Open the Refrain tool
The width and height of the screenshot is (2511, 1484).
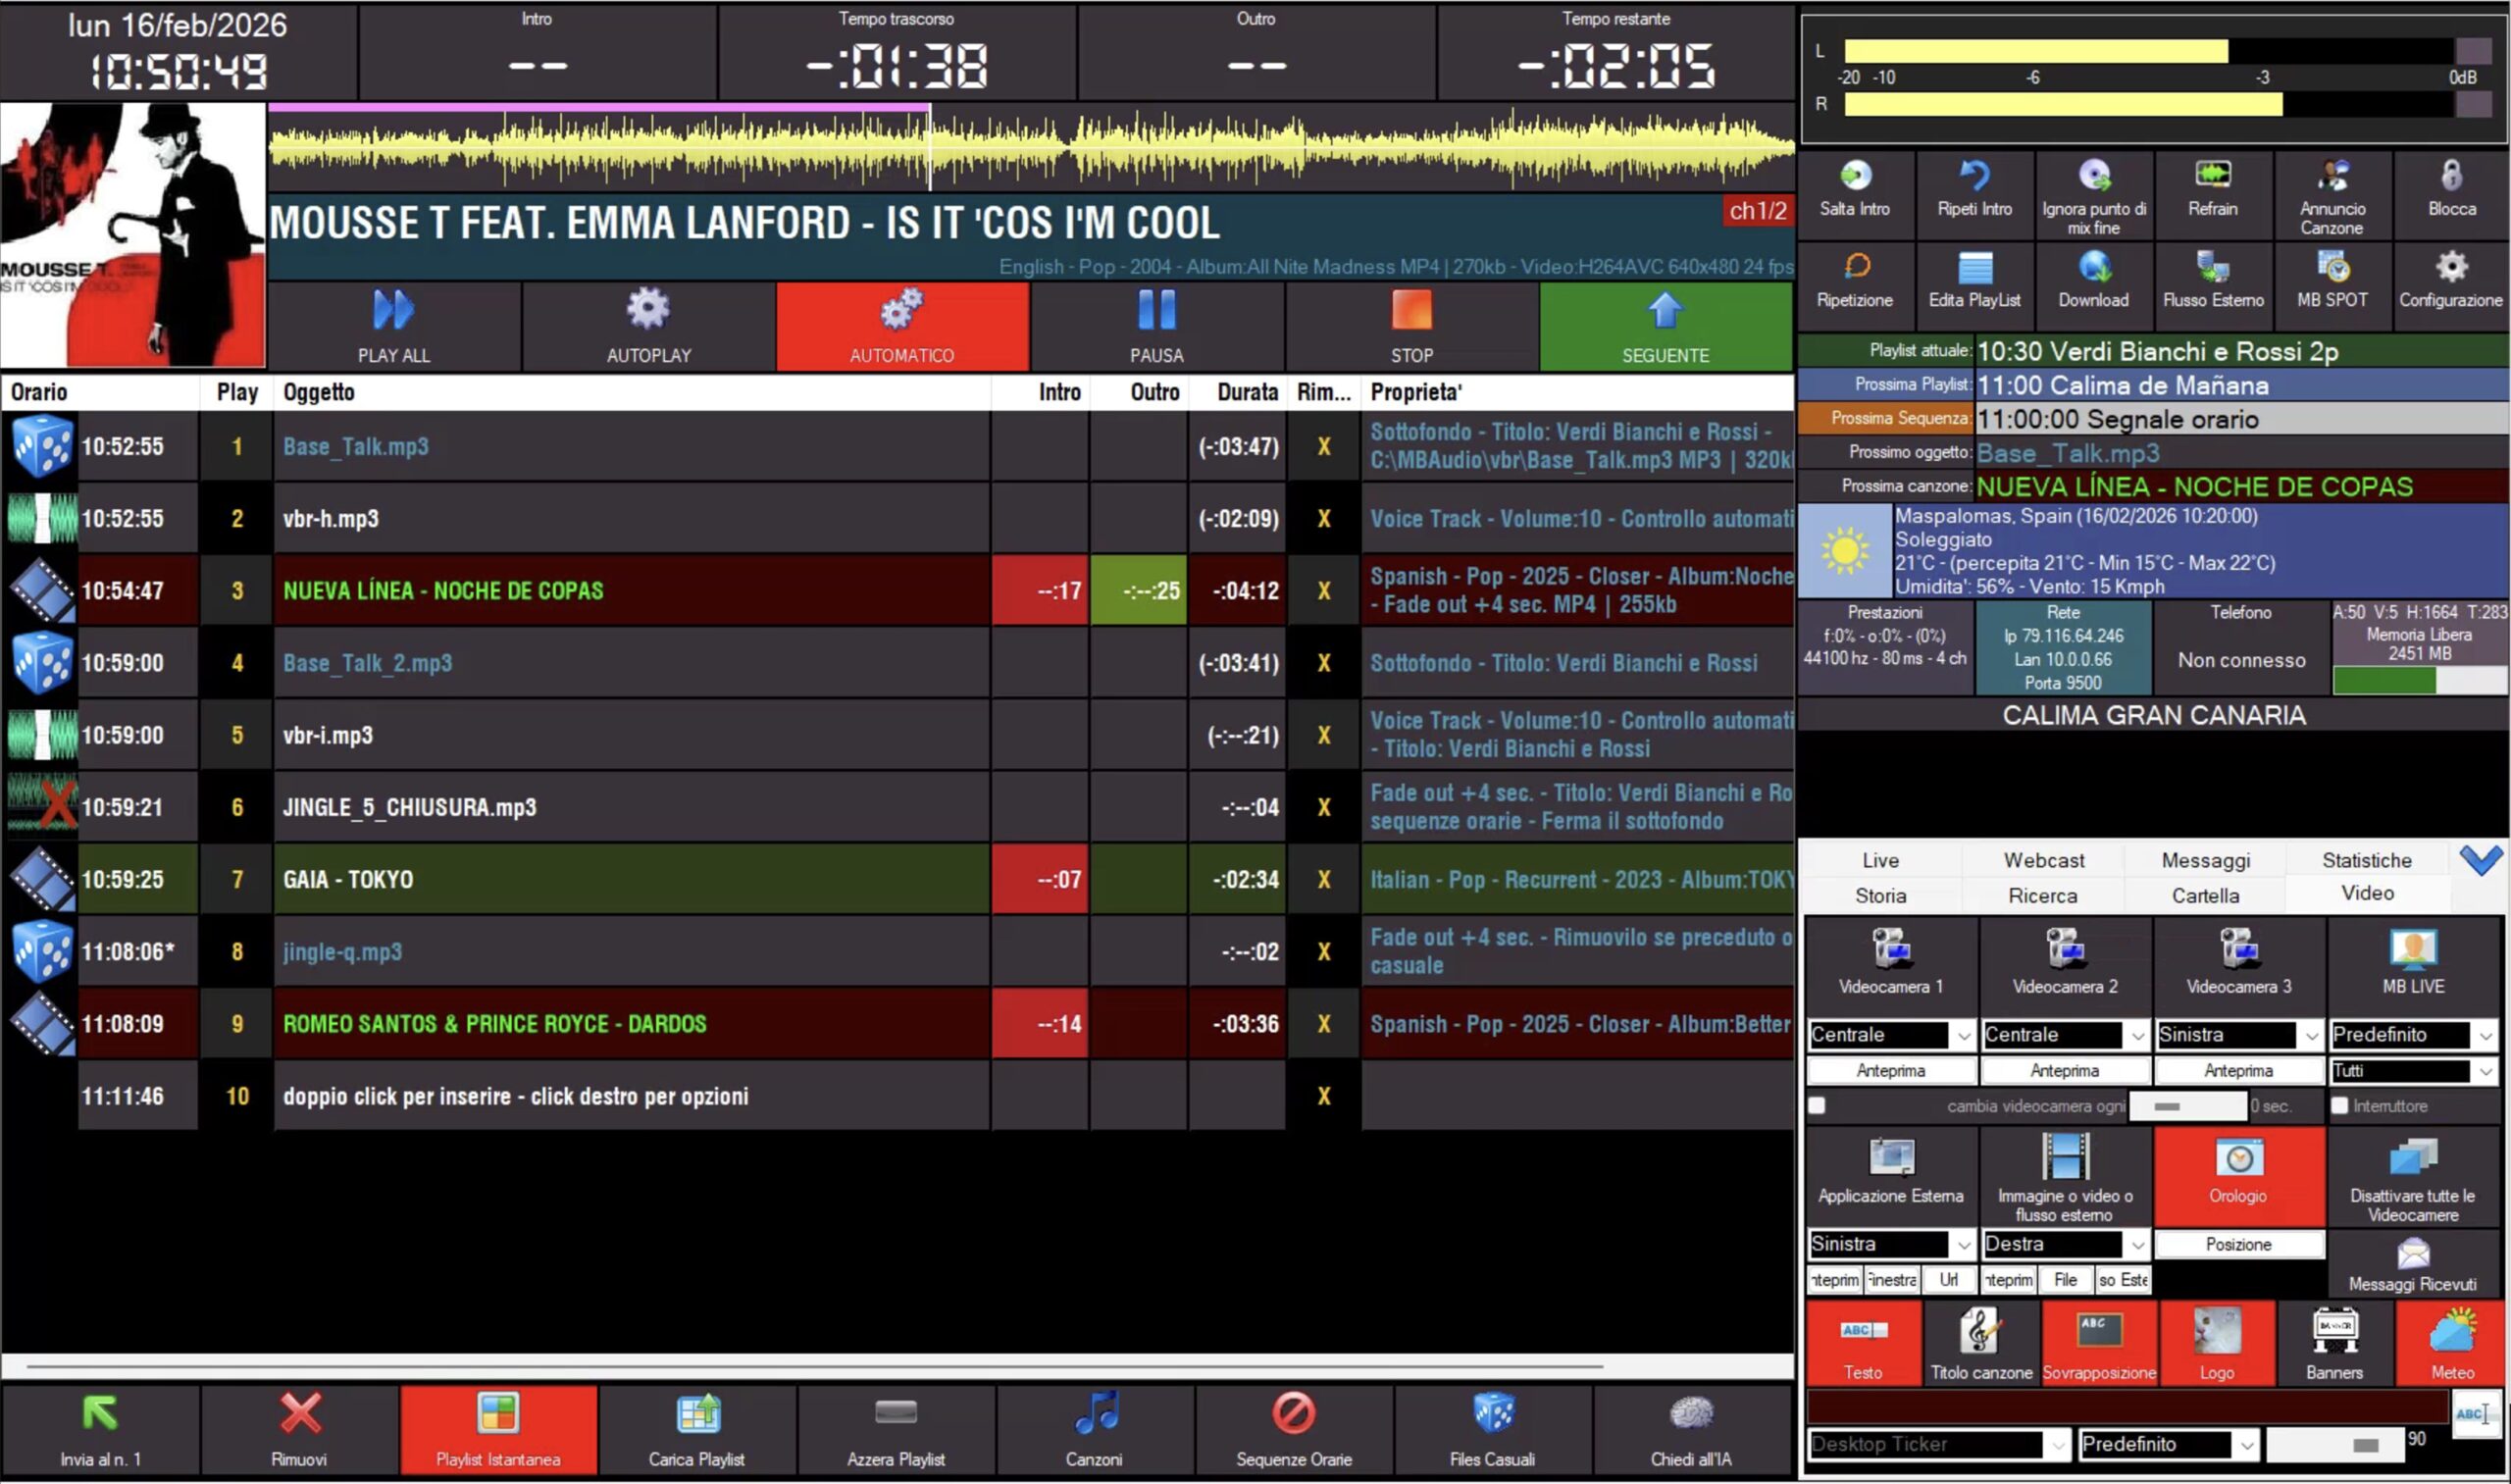[2212, 178]
